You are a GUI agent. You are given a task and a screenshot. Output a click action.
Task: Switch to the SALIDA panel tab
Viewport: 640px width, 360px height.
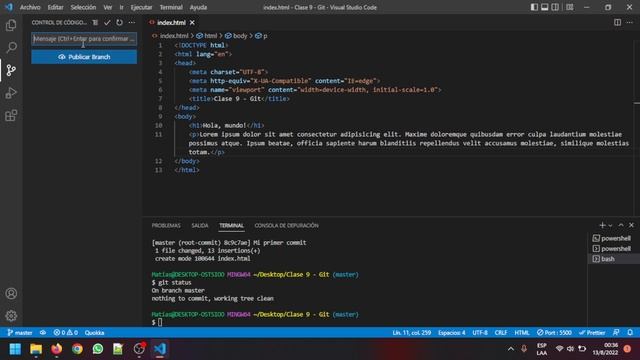coord(200,225)
